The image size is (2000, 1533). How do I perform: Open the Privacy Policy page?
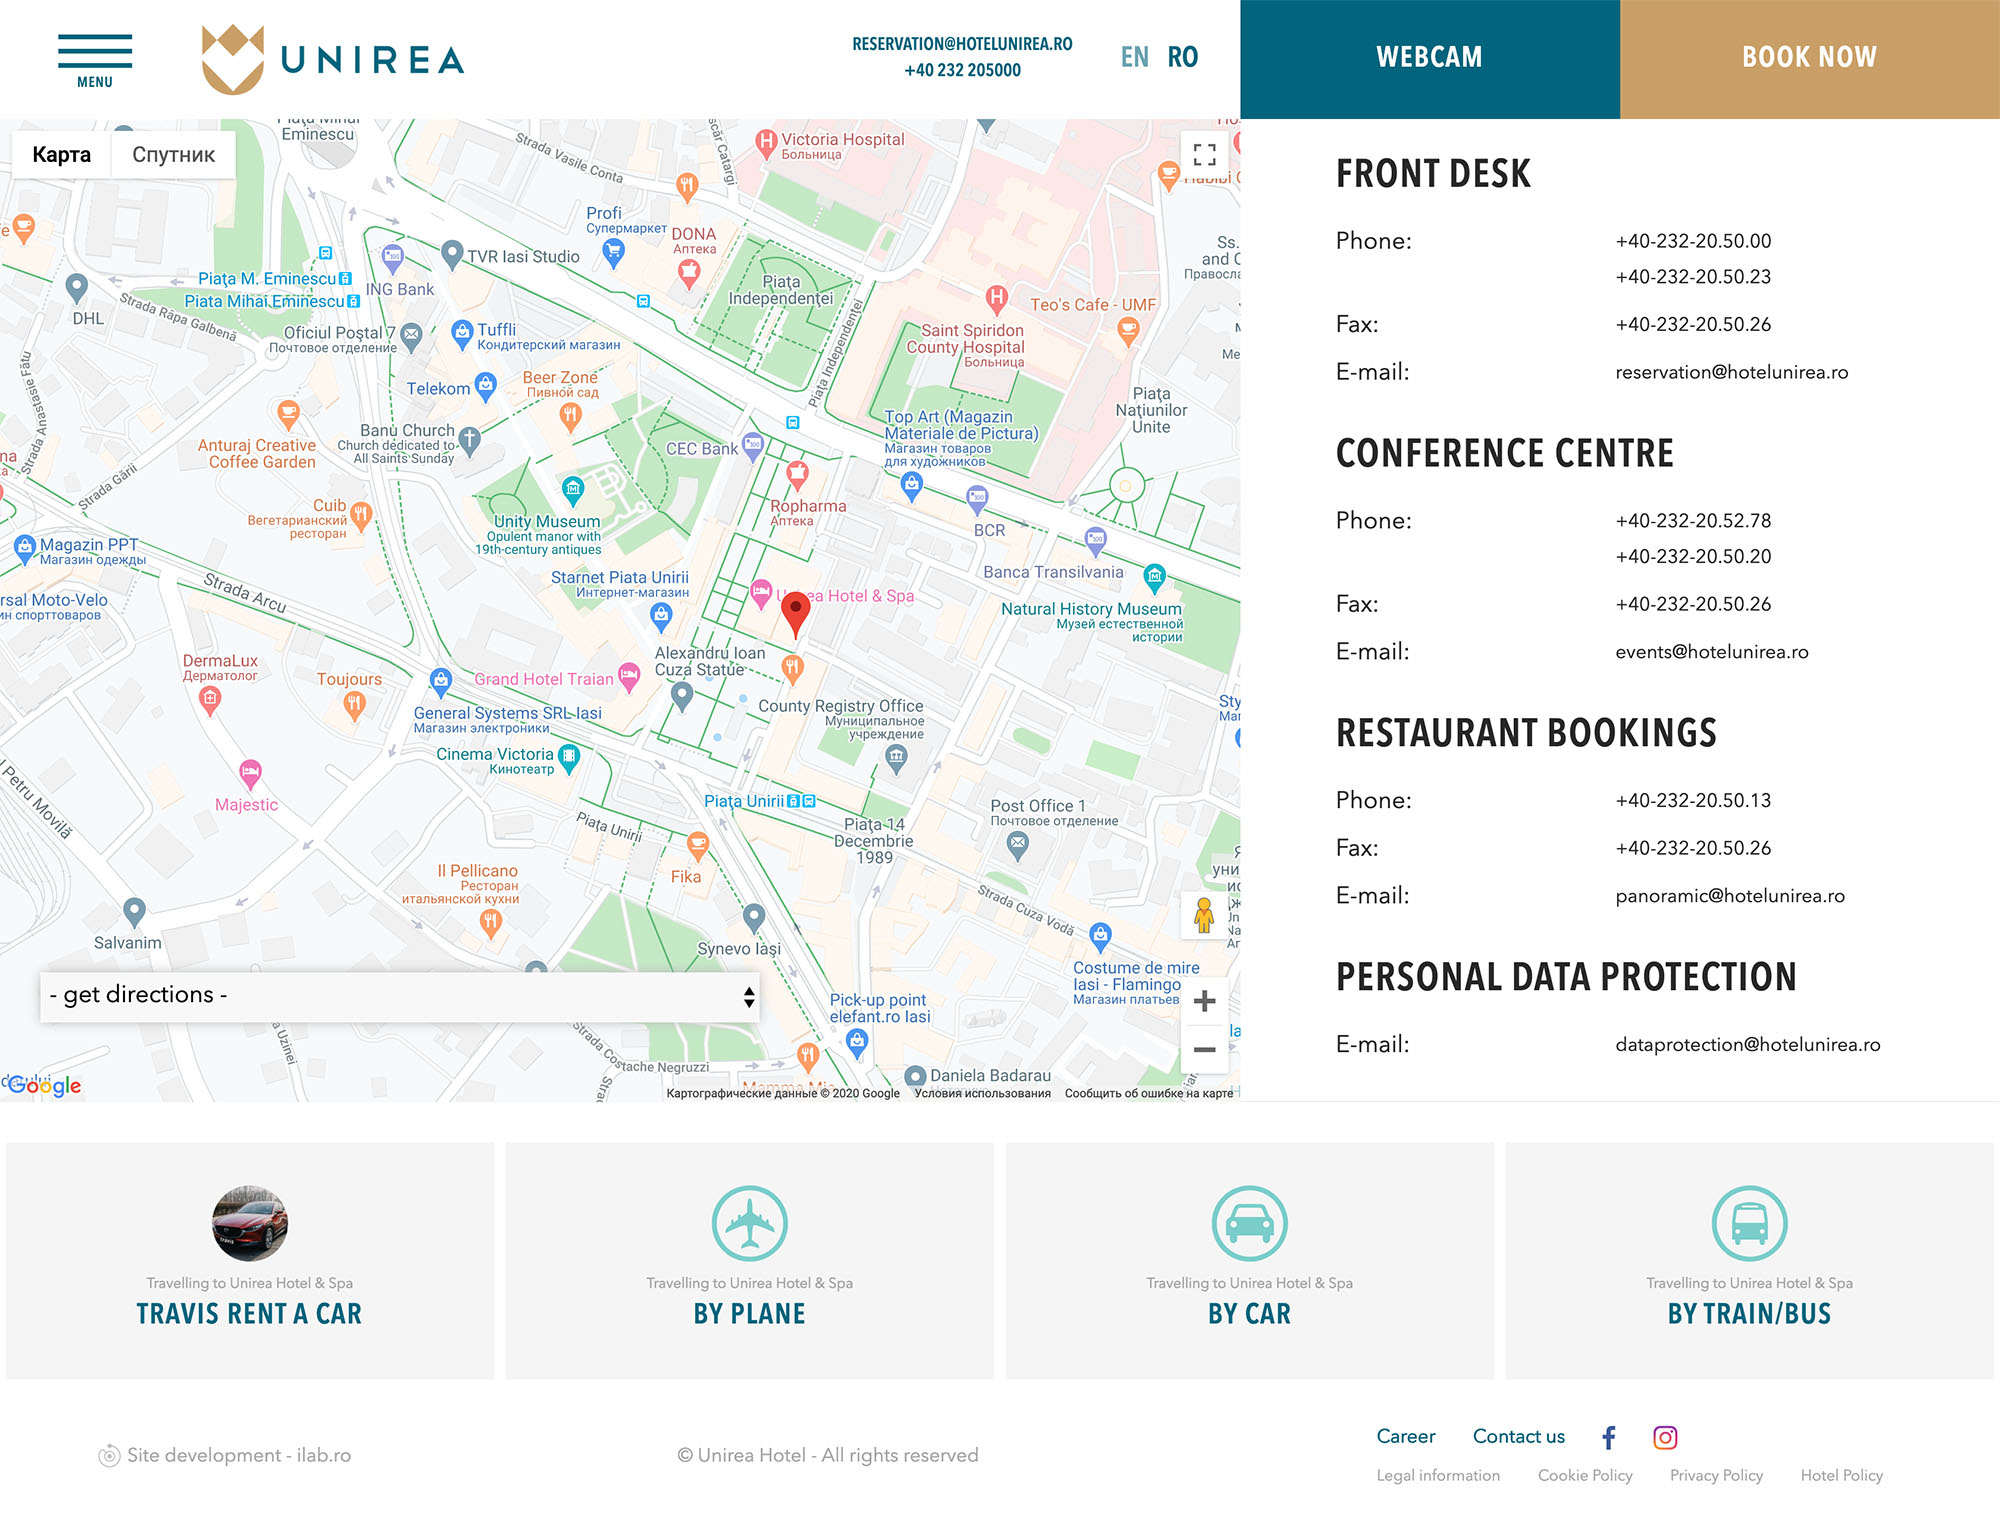pos(1718,1475)
